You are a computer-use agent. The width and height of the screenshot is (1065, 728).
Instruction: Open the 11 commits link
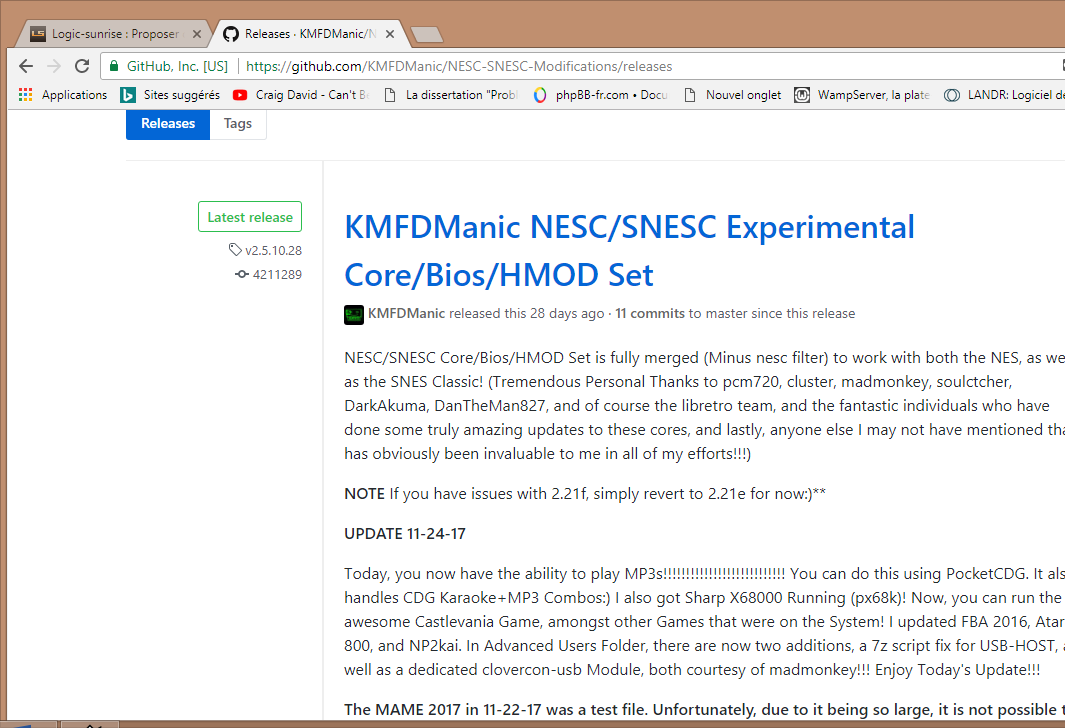pyautogui.click(x=650, y=313)
